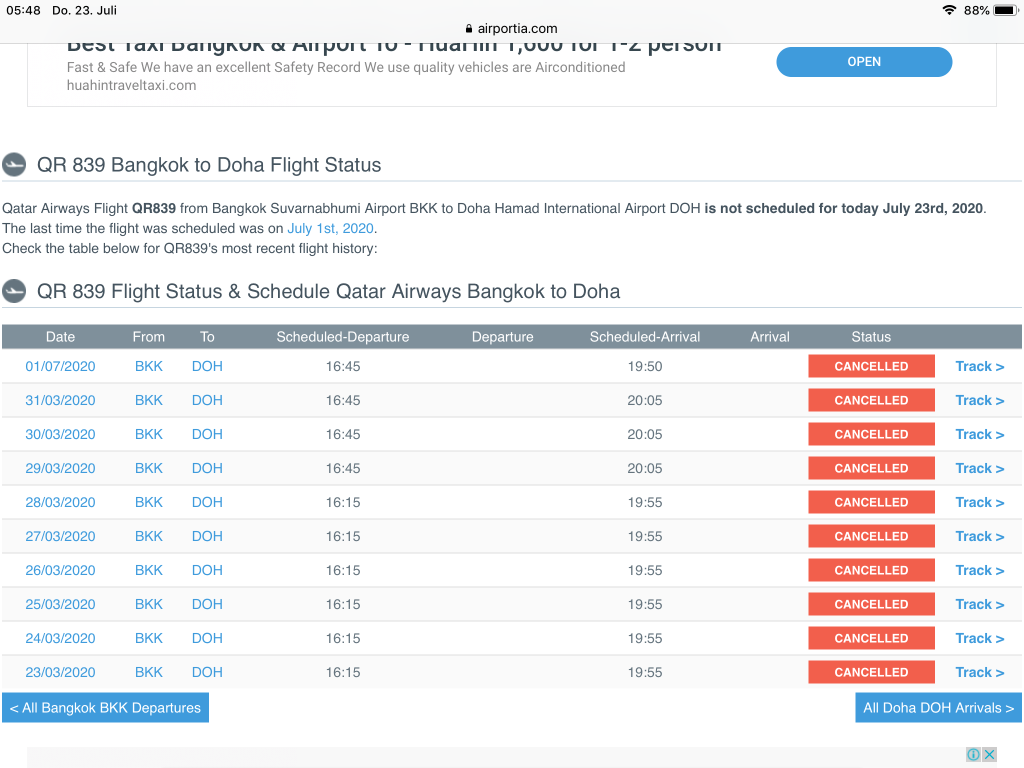Track the 23/03/2020 flight
The height and width of the screenshot is (768, 1024).
pyautogui.click(x=980, y=672)
